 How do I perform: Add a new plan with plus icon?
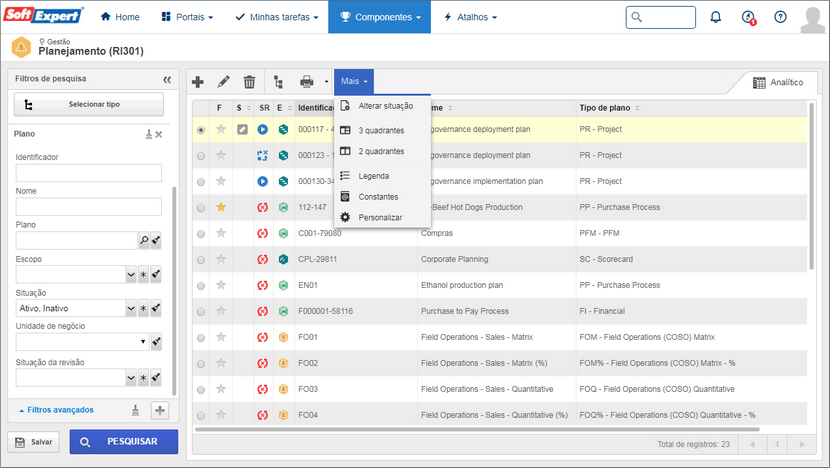click(198, 82)
